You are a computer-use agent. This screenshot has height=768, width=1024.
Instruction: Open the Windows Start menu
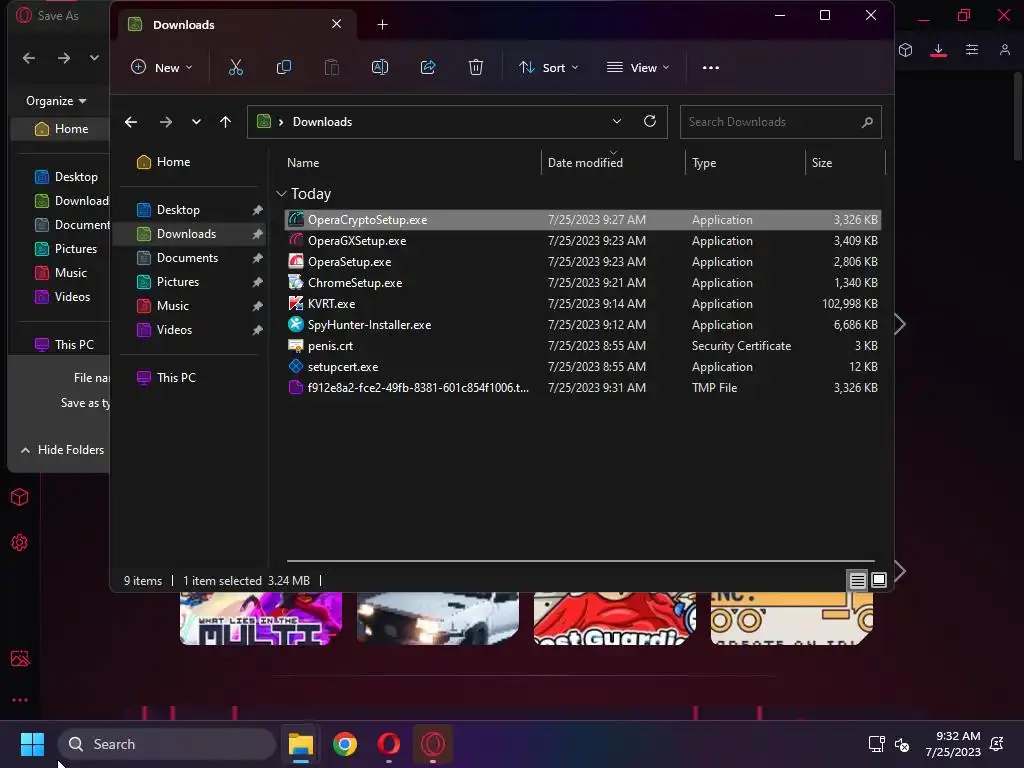pos(32,744)
